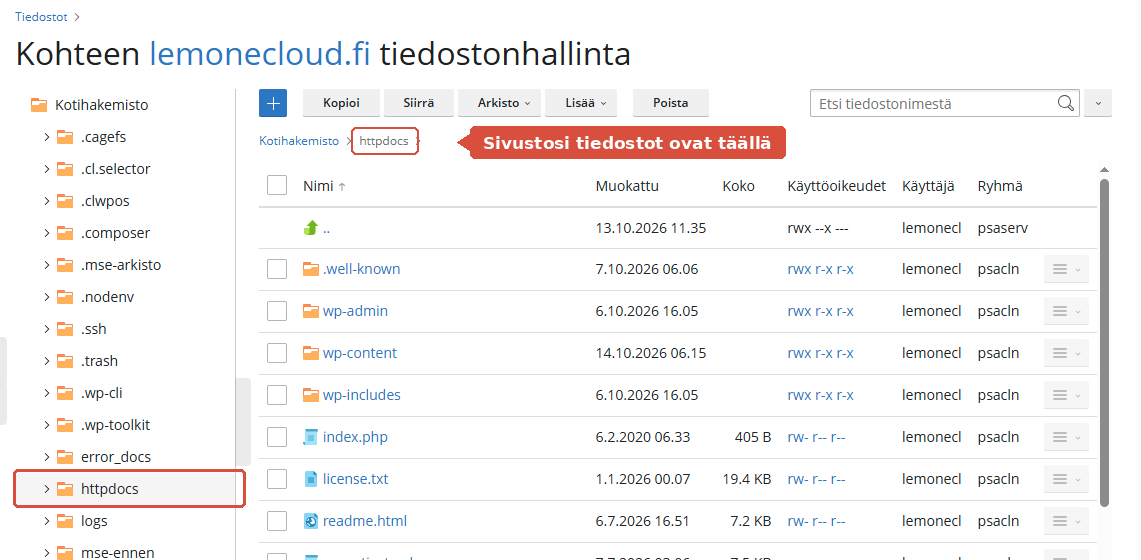Image resolution: width=1141 pixels, height=560 pixels.
Task: Open row menu for wp-includes
Action: pyautogui.click(x=1066, y=396)
